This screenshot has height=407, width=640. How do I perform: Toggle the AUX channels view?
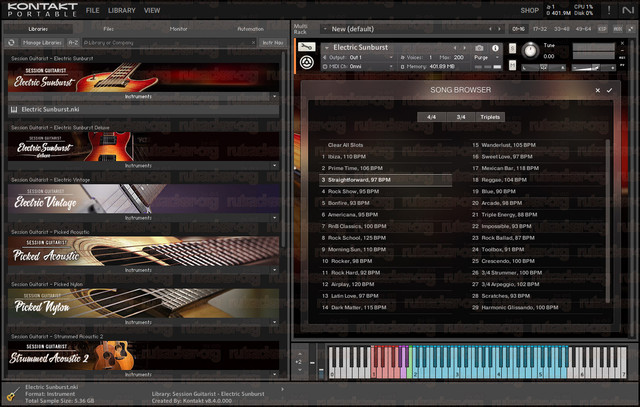coord(618,29)
